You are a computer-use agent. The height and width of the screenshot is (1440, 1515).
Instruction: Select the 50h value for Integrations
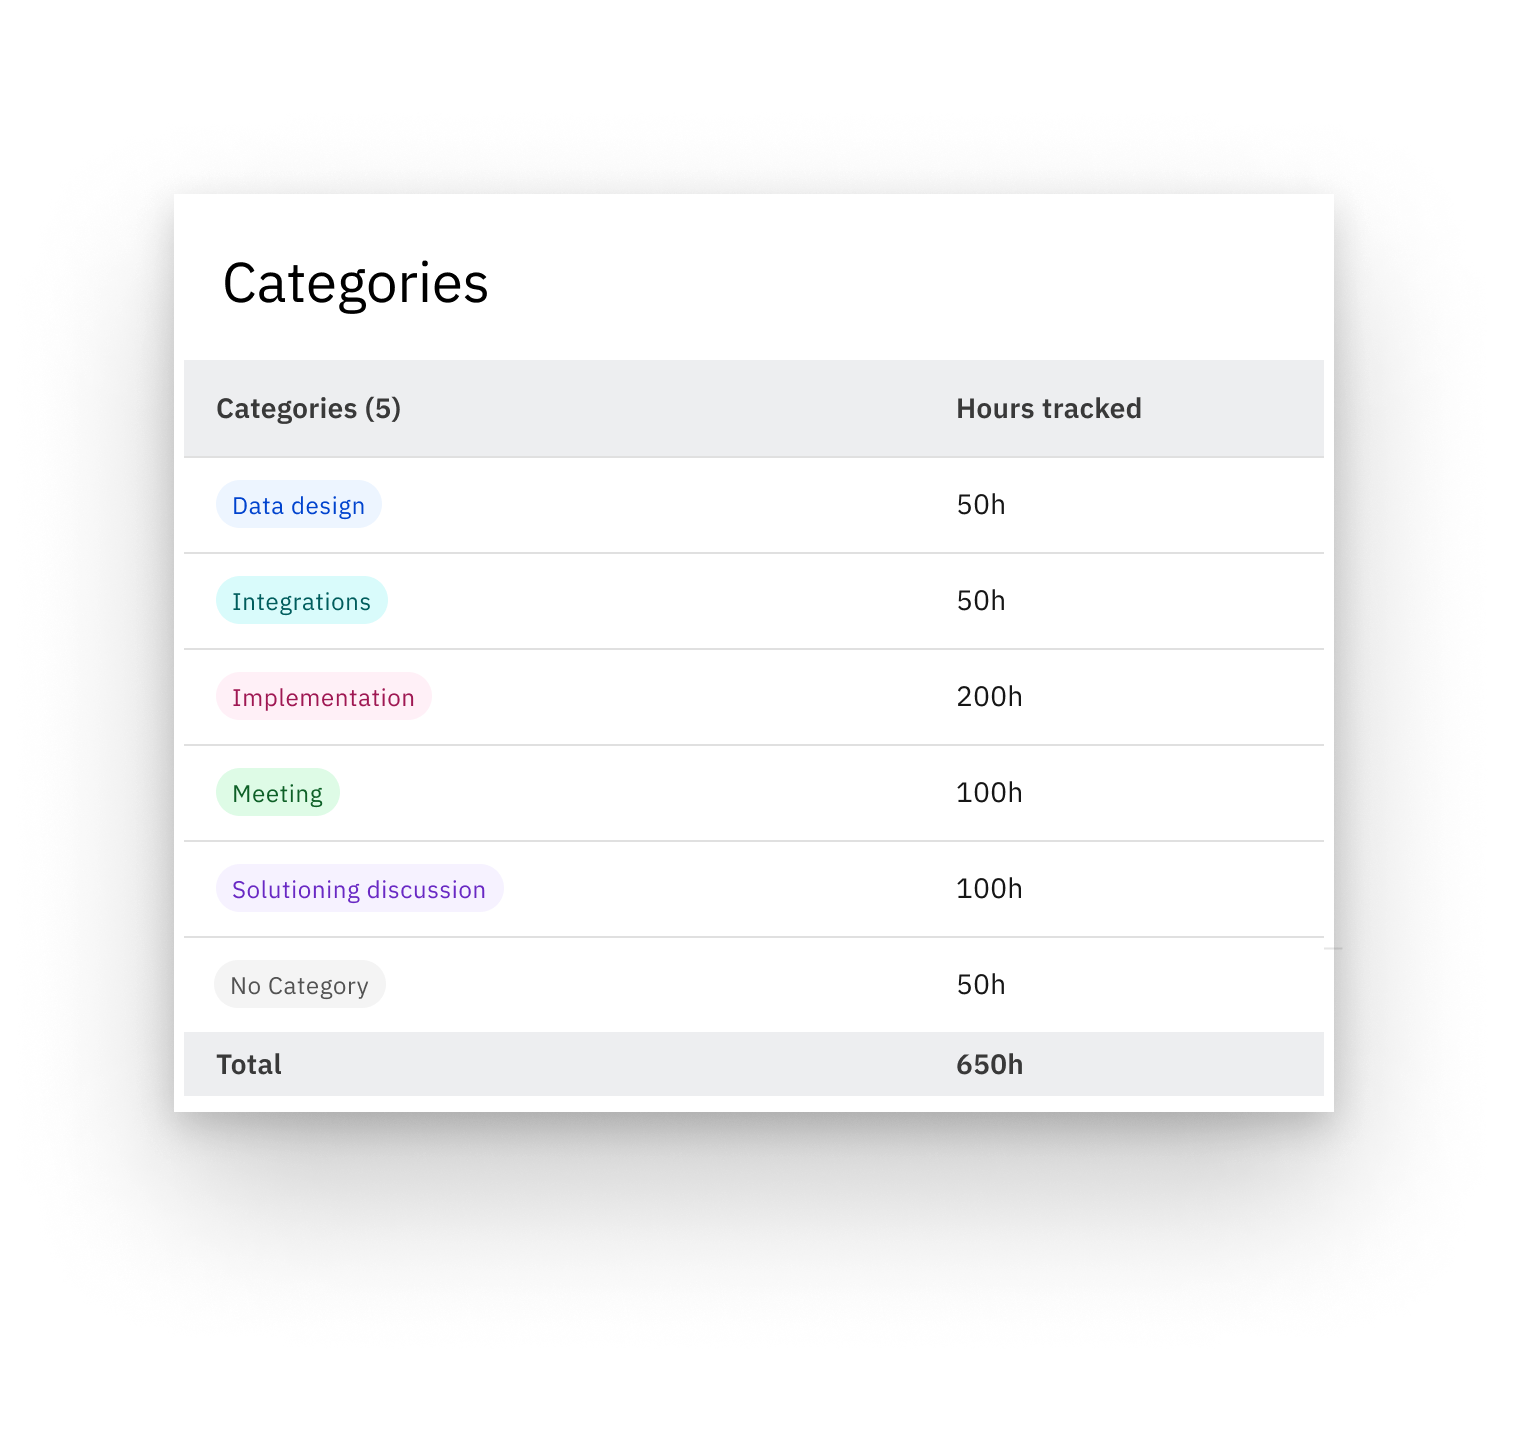980,601
